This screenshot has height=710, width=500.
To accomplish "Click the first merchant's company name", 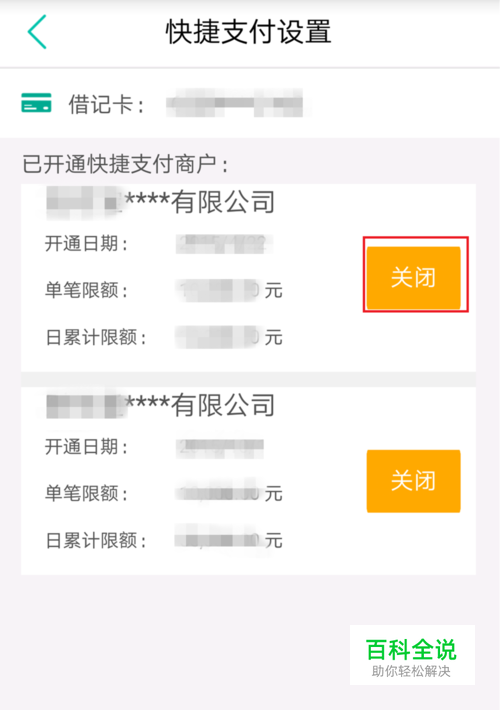I will 161,201.
